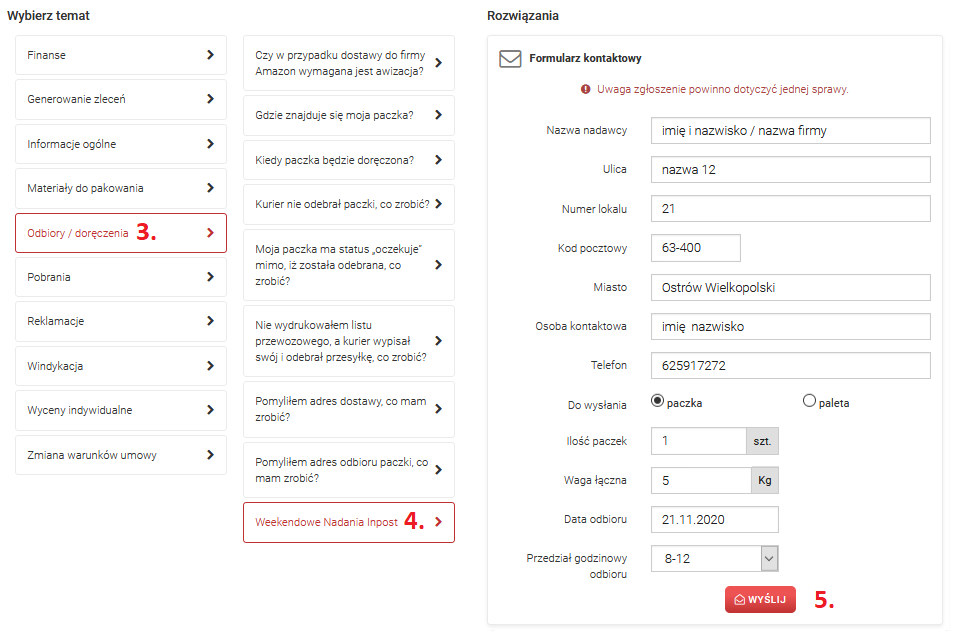Click the arrow next to Gdzie znajduje się moja paczka
This screenshot has height=631, width=959.
[x=439, y=115]
